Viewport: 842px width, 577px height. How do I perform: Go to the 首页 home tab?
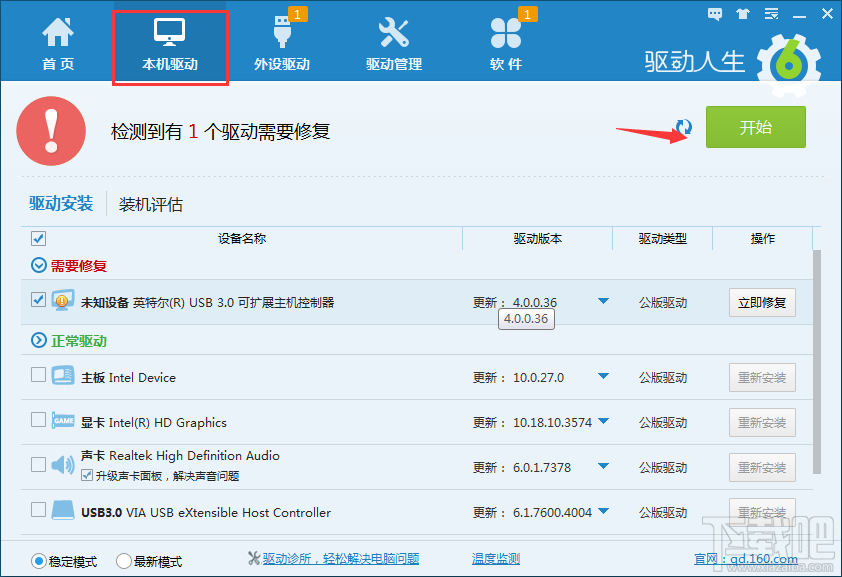58,44
